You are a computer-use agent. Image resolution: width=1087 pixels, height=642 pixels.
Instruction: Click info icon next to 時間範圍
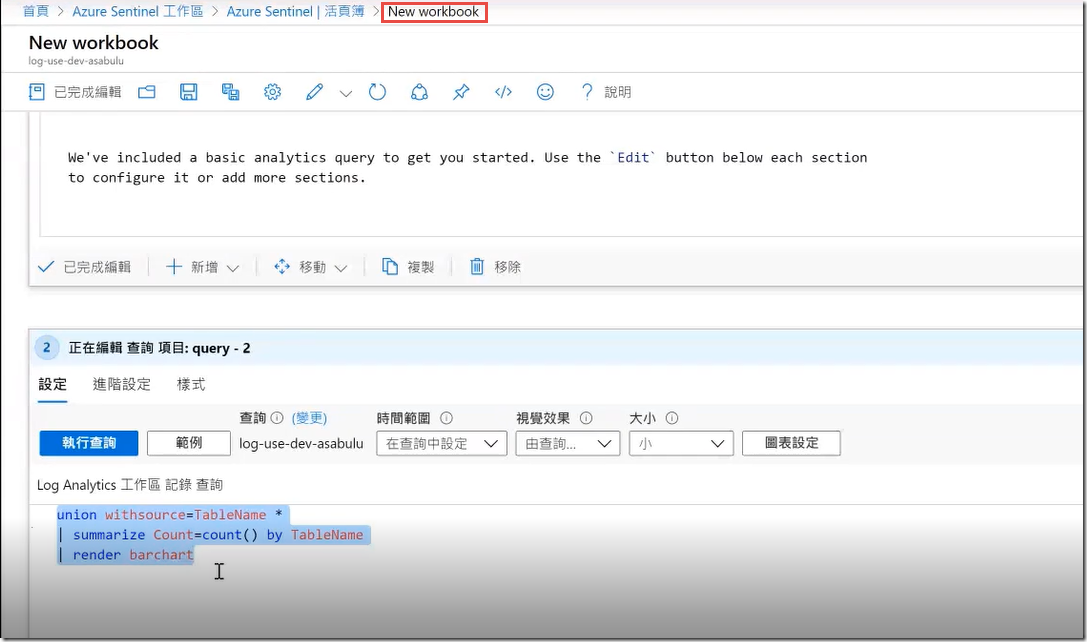click(x=446, y=418)
